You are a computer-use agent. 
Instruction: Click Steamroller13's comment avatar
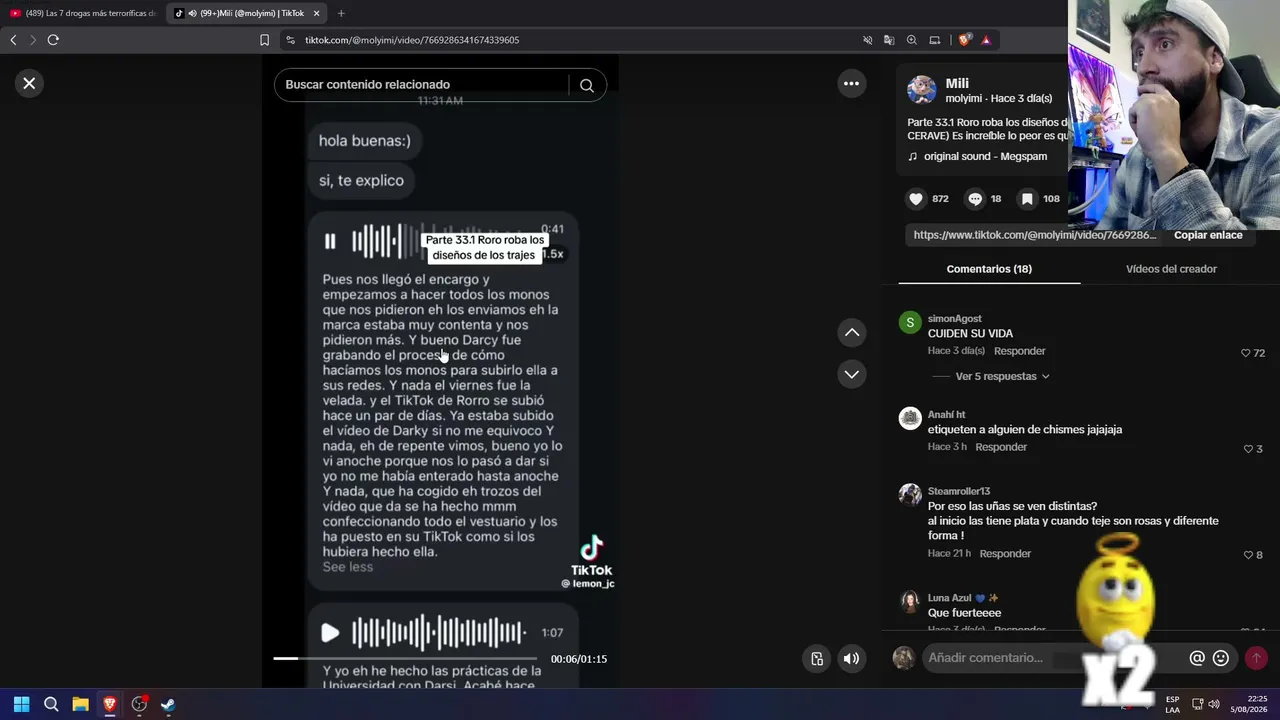click(x=910, y=494)
